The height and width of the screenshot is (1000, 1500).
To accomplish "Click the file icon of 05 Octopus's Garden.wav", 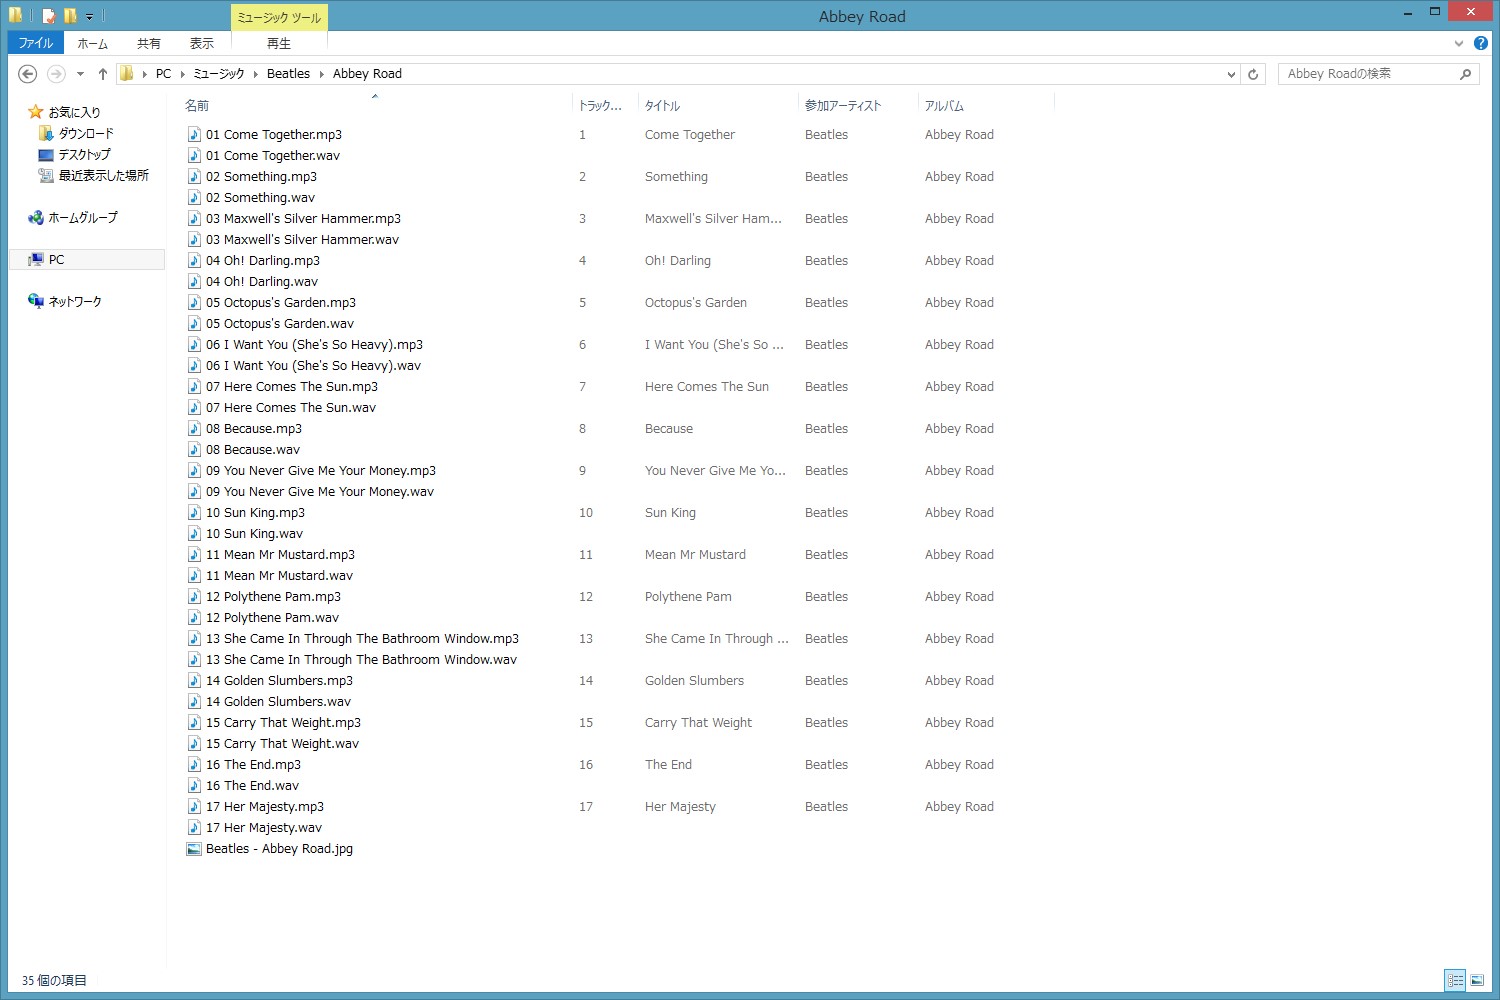I will [194, 323].
